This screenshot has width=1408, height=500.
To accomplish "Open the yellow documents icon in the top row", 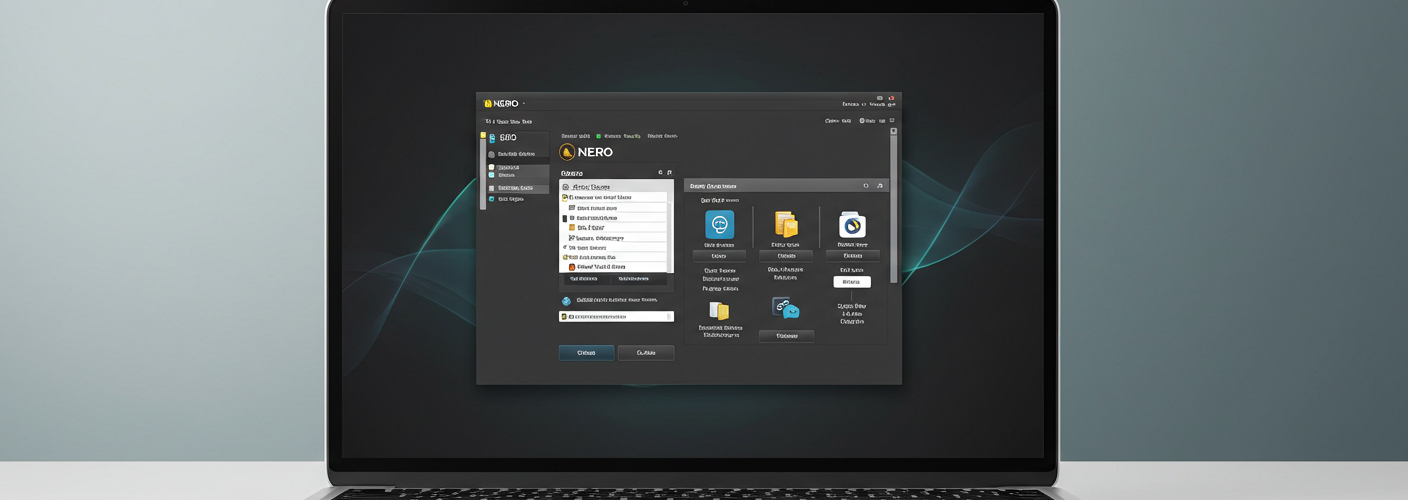I will click(785, 223).
